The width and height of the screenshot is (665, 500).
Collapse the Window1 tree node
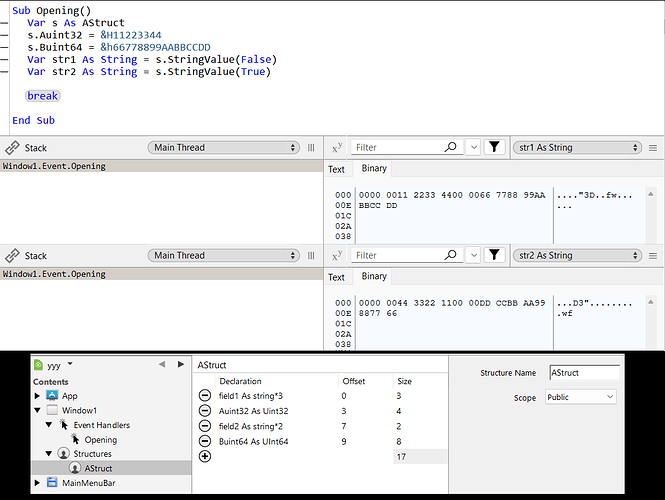click(37, 410)
